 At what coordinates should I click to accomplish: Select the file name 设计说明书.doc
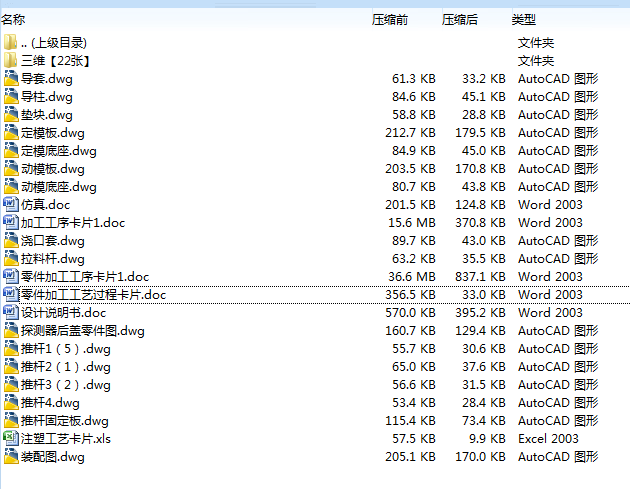[63, 313]
